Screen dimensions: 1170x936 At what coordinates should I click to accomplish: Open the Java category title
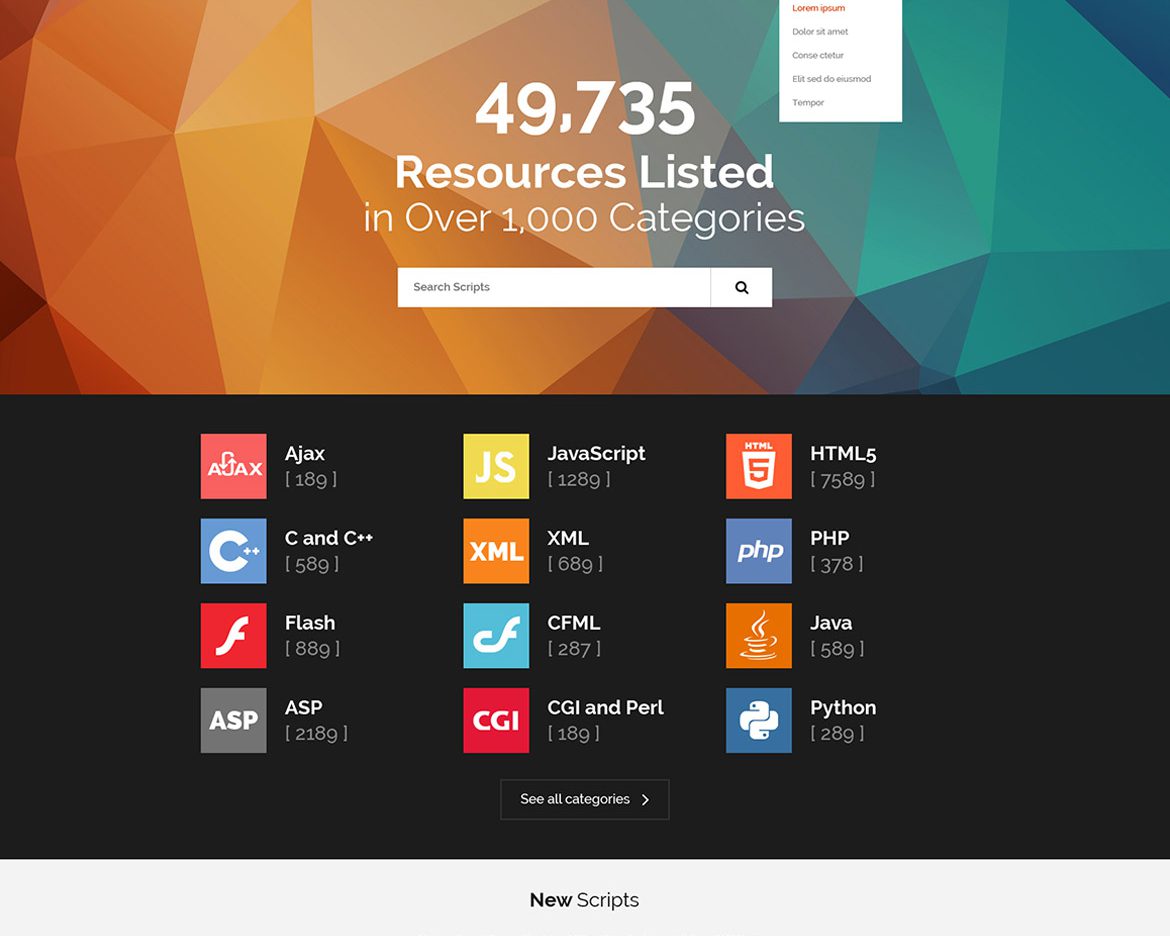coord(831,623)
